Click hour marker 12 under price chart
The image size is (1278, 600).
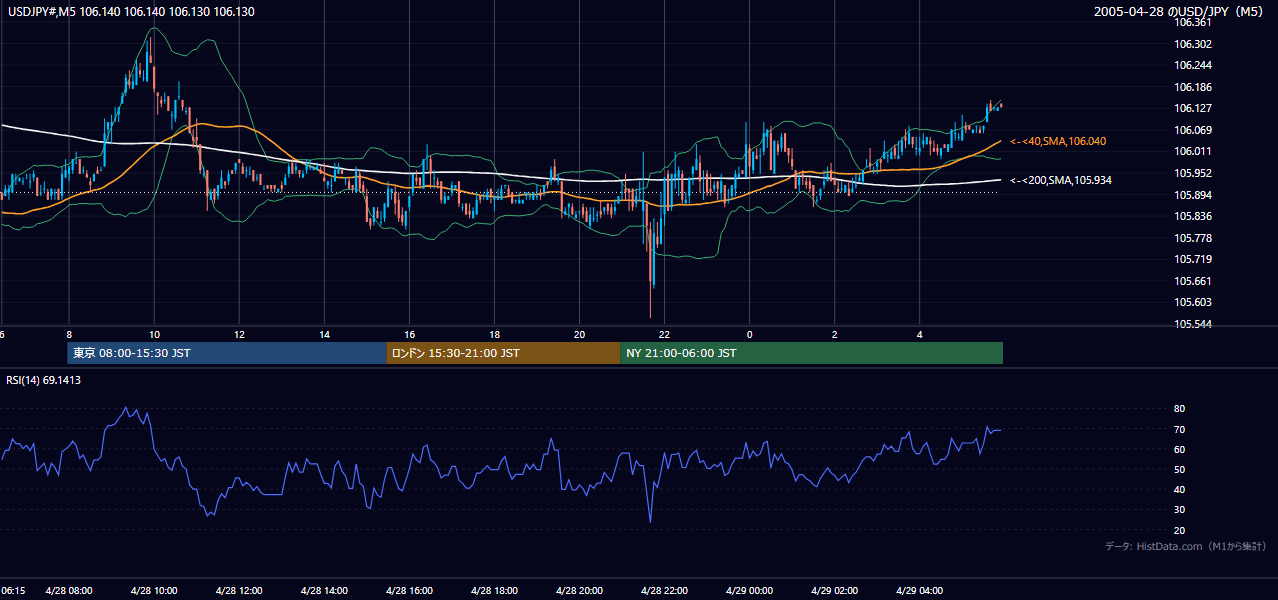pyautogui.click(x=239, y=334)
